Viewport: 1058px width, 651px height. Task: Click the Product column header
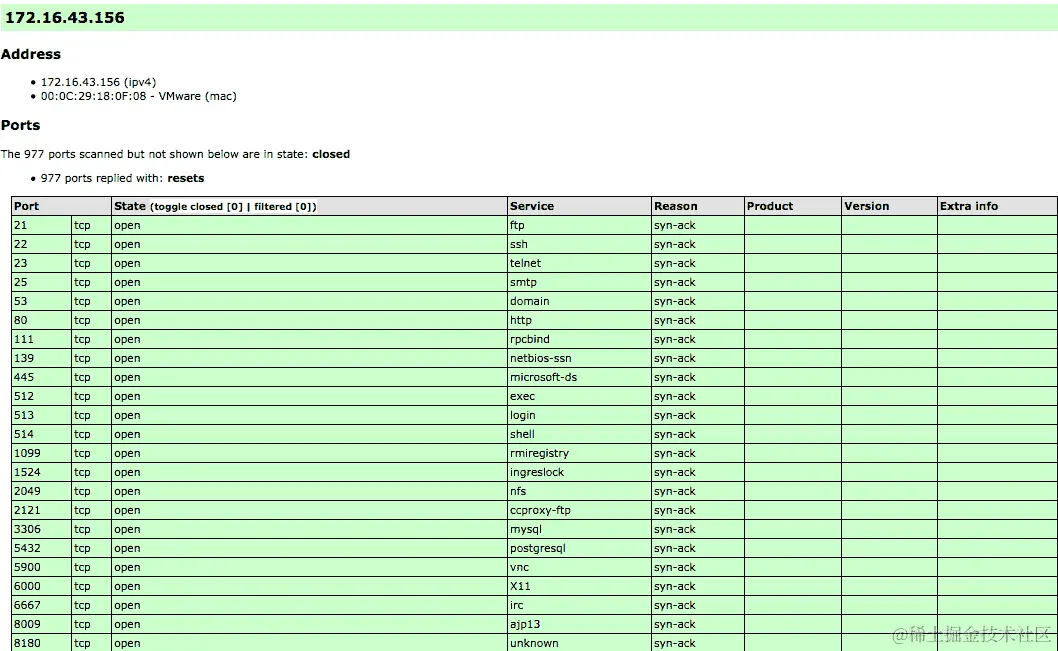coord(792,206)
